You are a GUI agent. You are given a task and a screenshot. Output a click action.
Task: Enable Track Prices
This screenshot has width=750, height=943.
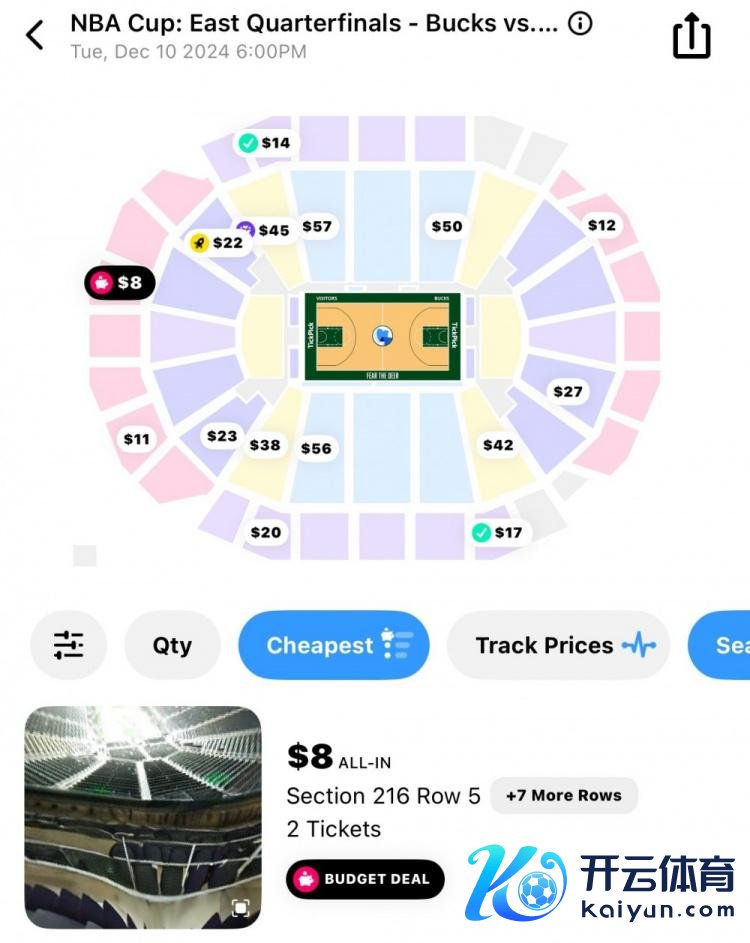pyautogui.click(x=558, y=646)
